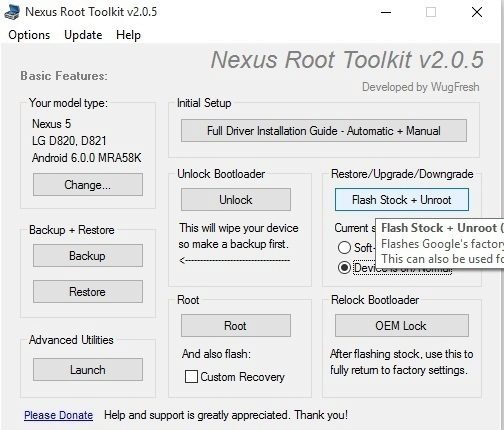Click 'Help and support is greatly appreciated' text
This screenshot has width=504, height=430.
pyautogui.click(x=196, y=415)
